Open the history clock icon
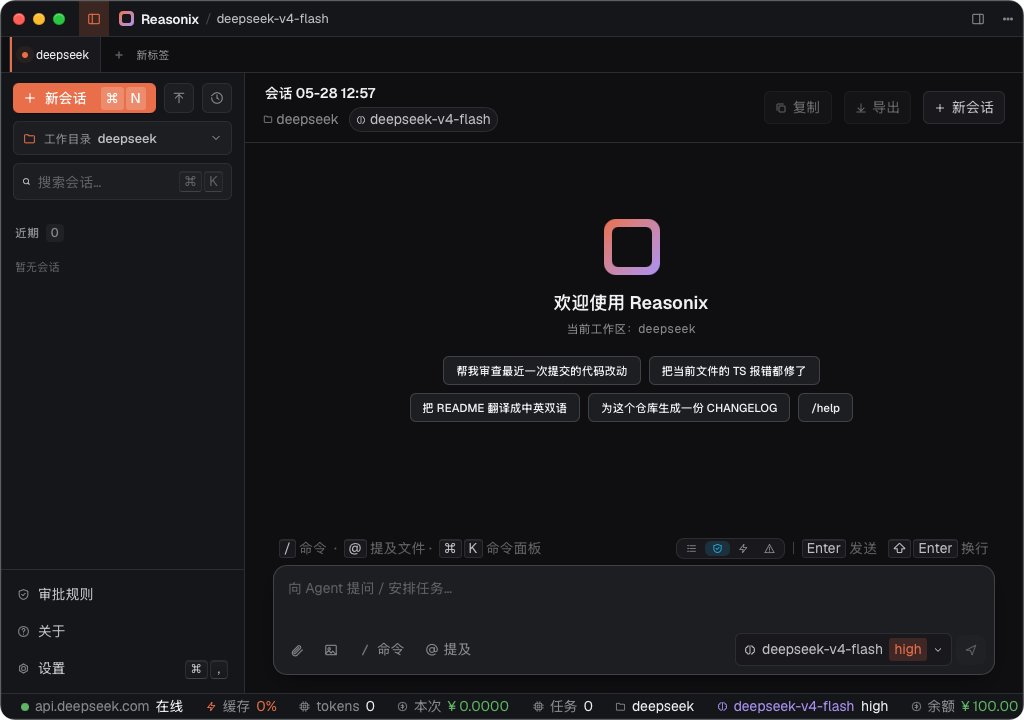The height and width of the screenshot is (720, 1024). tap(217, 98)
